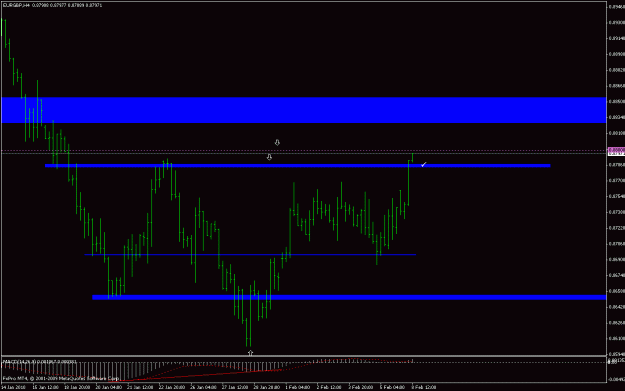Select the white check mark on the chart
Screen dimensions: 625x391
(424, 164)
